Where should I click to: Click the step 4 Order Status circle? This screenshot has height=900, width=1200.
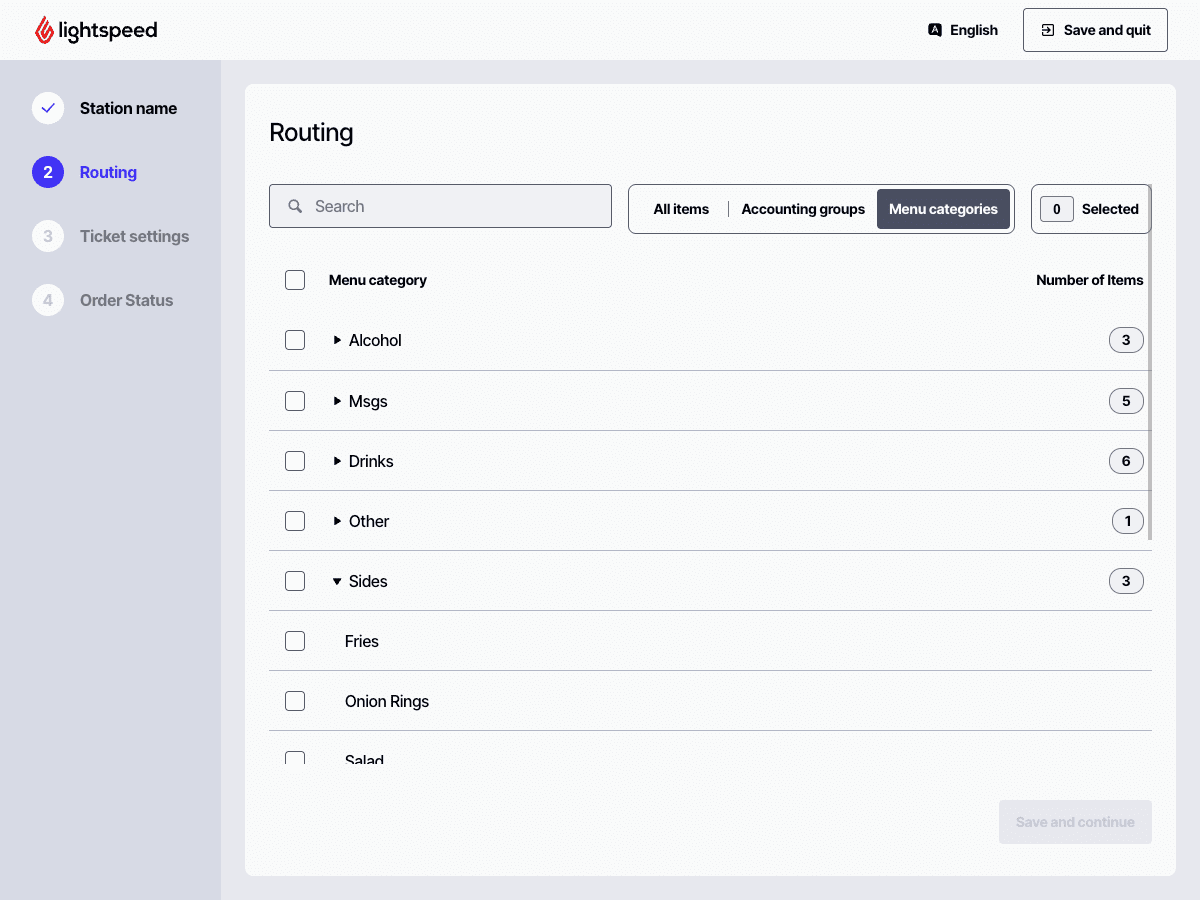coord(48,300)
